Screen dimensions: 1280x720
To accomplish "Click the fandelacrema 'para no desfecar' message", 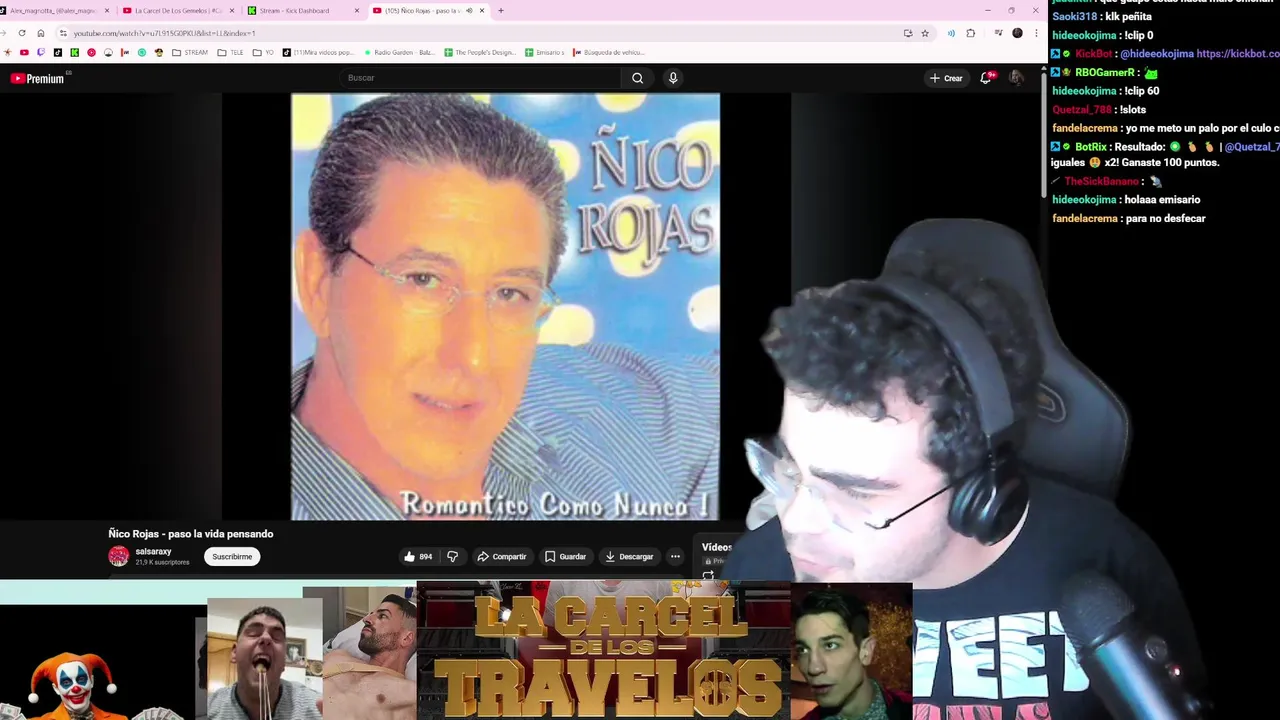I will [1129, 219].
